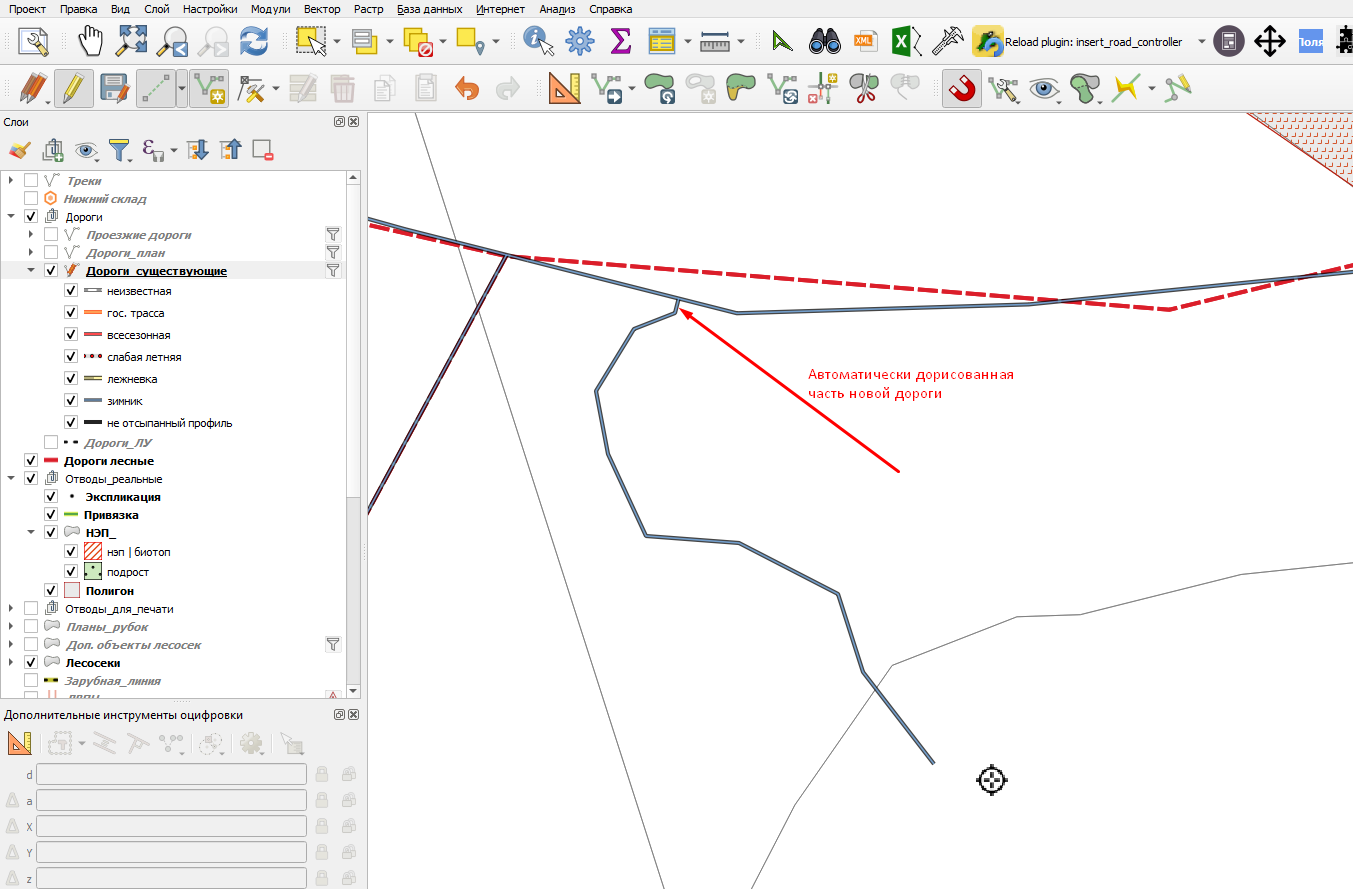This screenshot has height=889, width=1353.
Task: Open the binoculars search tool
Action: click(x=825, y=42)
